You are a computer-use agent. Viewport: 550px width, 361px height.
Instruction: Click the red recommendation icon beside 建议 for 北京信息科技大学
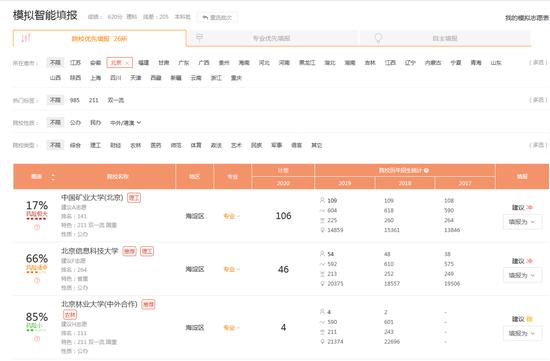coord(529,261)
